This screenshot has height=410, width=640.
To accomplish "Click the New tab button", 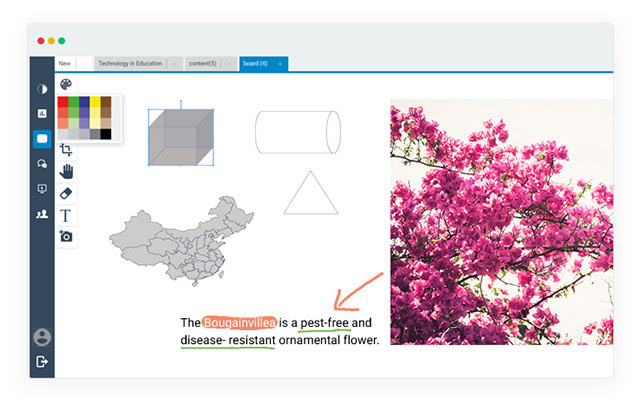I will pyautogui.click(x=65, y=64).
